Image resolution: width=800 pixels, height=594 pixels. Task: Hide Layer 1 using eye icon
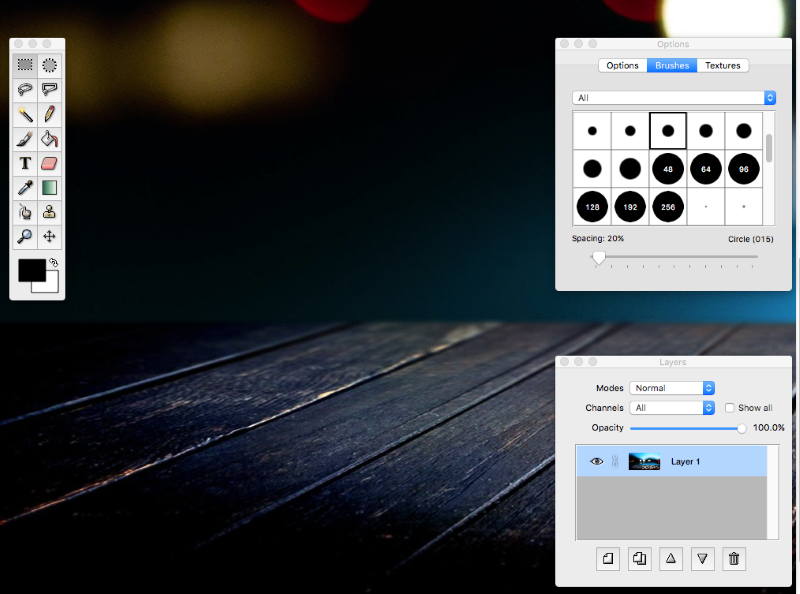pos(596,461)
